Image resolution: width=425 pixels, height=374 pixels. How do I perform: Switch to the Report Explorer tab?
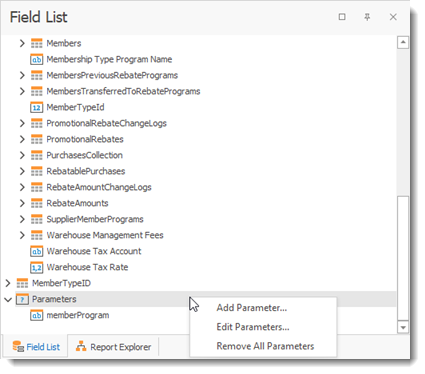(x=113, y=347)
